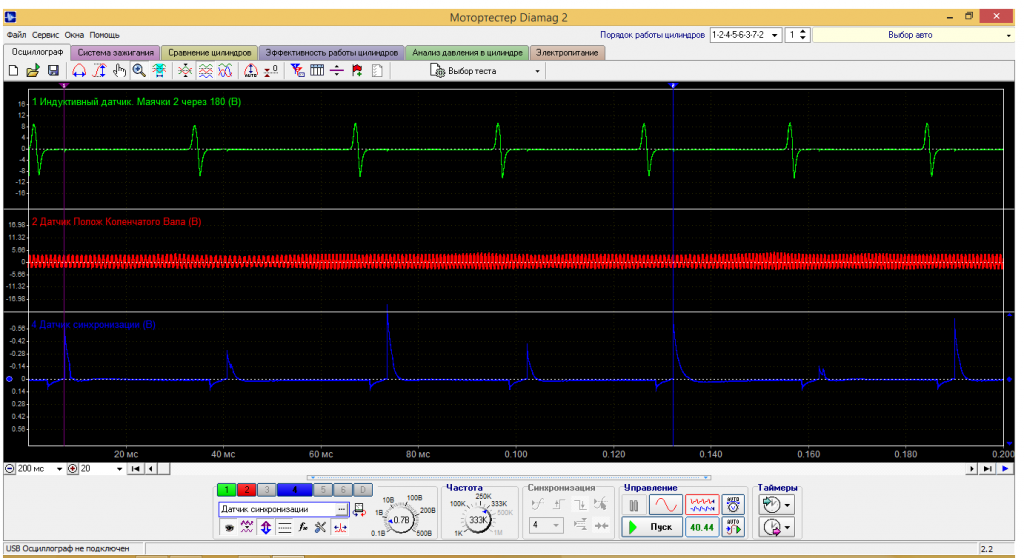Switch to the 'Осциллограф' tab
Screen dimensions: 1024x558
(x=37, y=52)
